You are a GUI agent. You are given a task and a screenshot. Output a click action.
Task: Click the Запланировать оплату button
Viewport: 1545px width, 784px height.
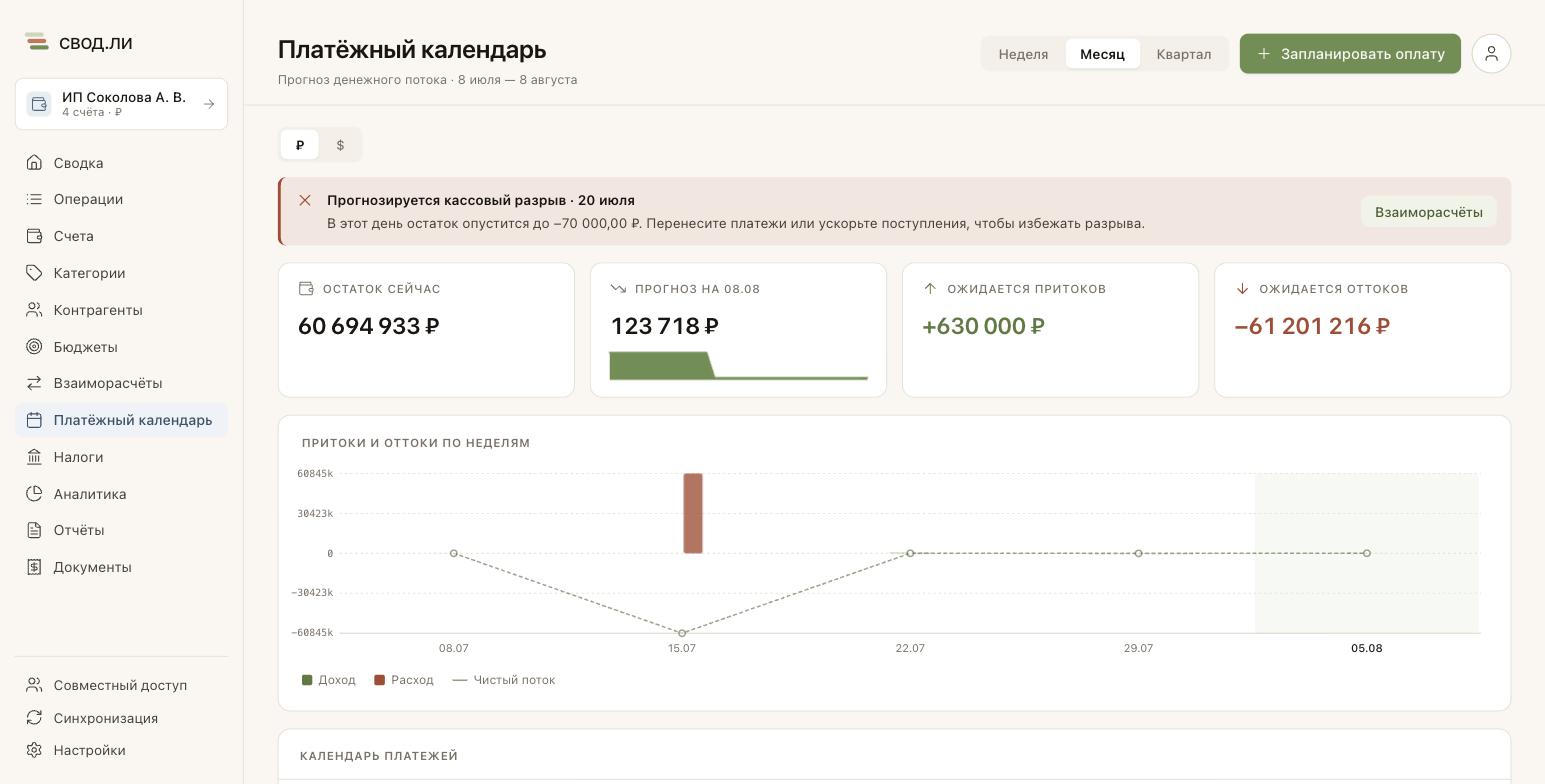1350,54
